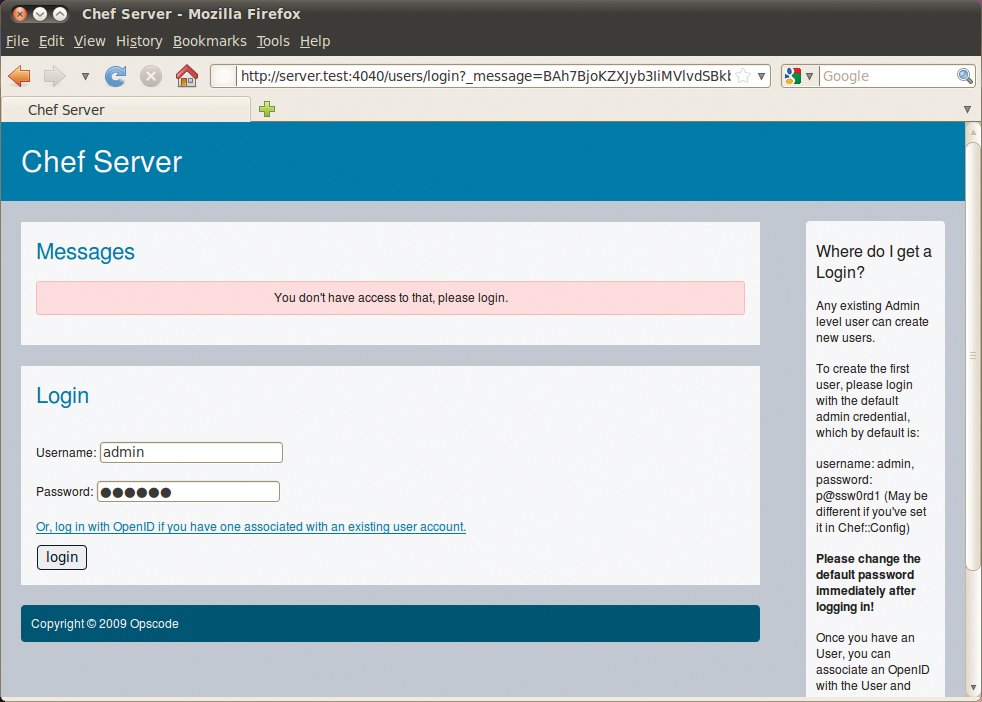
Task: Open the Tools menu
Action: (272, 41)
